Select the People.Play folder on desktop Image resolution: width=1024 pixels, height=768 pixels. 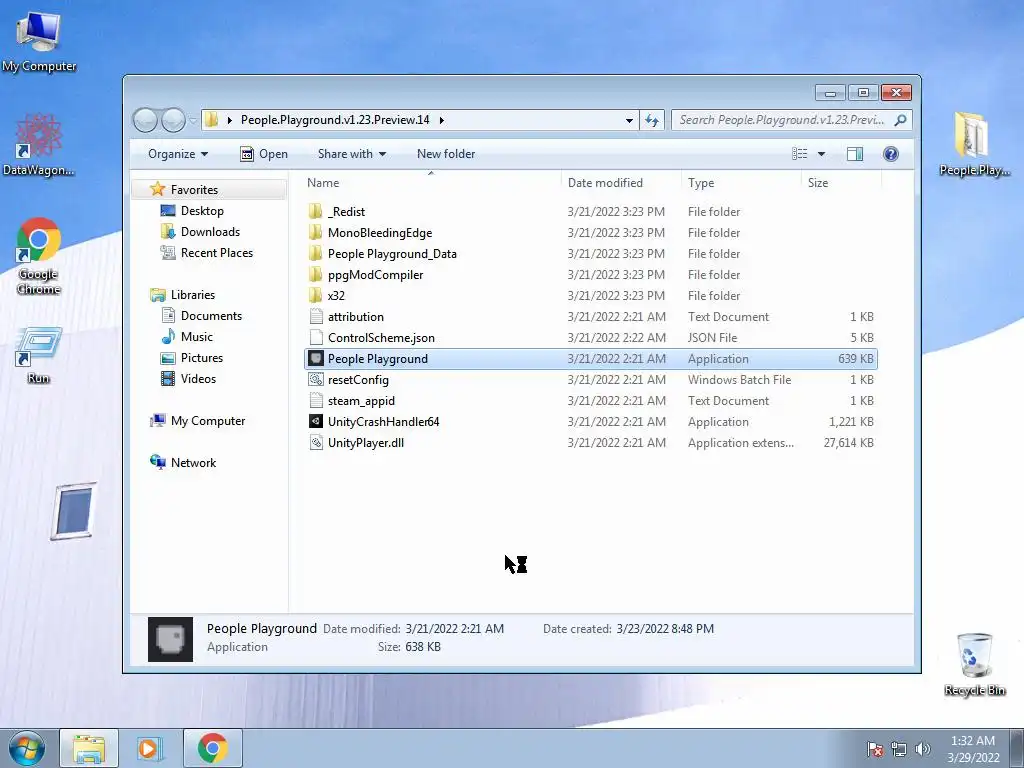[974, 144]
